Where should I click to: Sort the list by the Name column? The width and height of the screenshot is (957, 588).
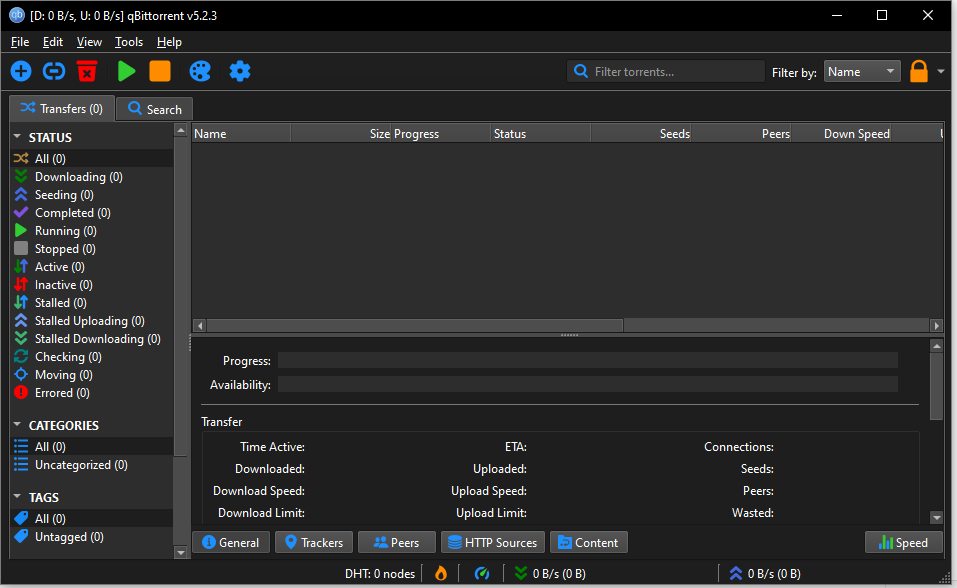click(242, 134)
